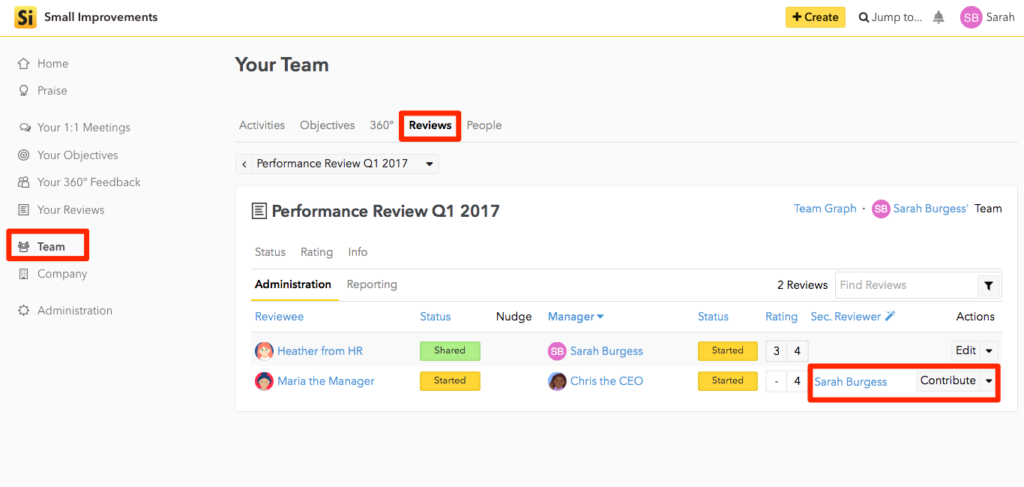Click Maria the Manager avatar

point(264,381)
